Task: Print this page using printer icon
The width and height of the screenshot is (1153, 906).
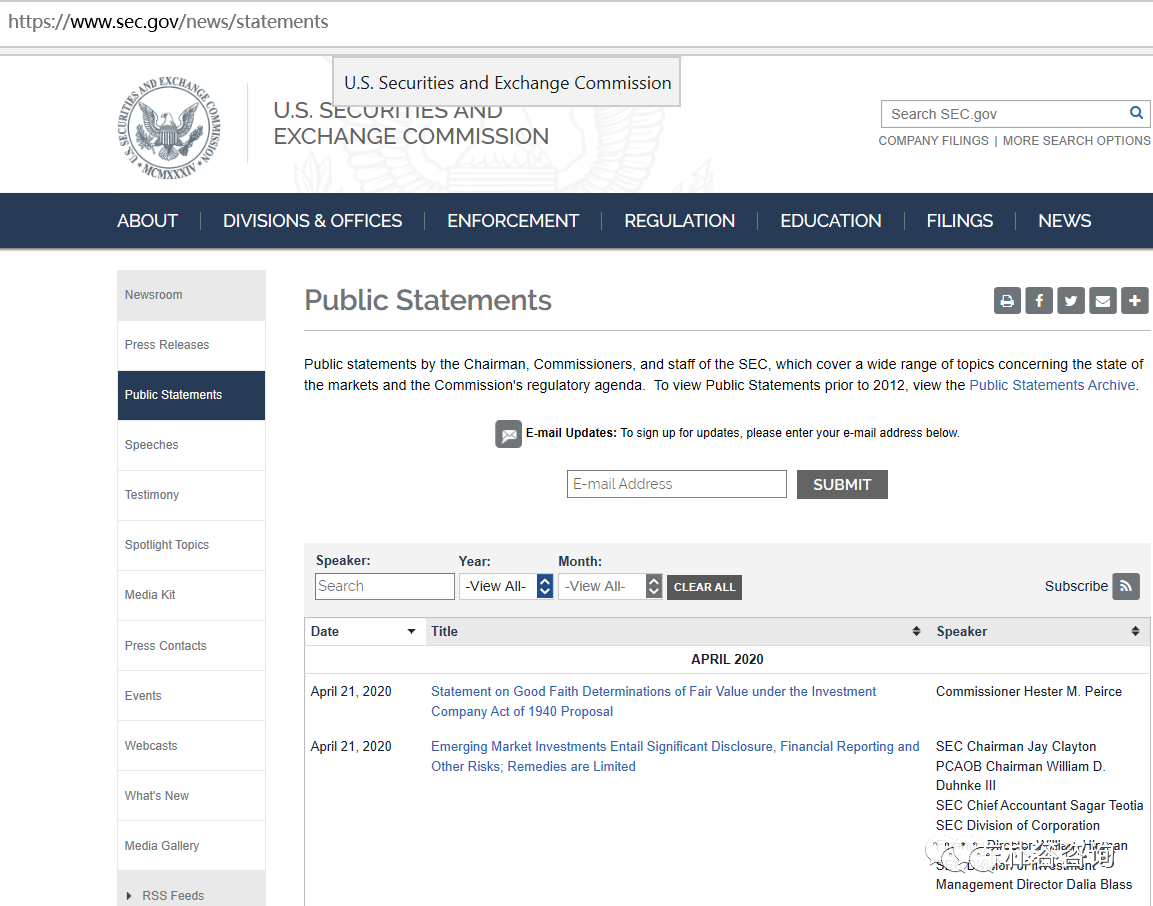Action: coord(1007,301)
